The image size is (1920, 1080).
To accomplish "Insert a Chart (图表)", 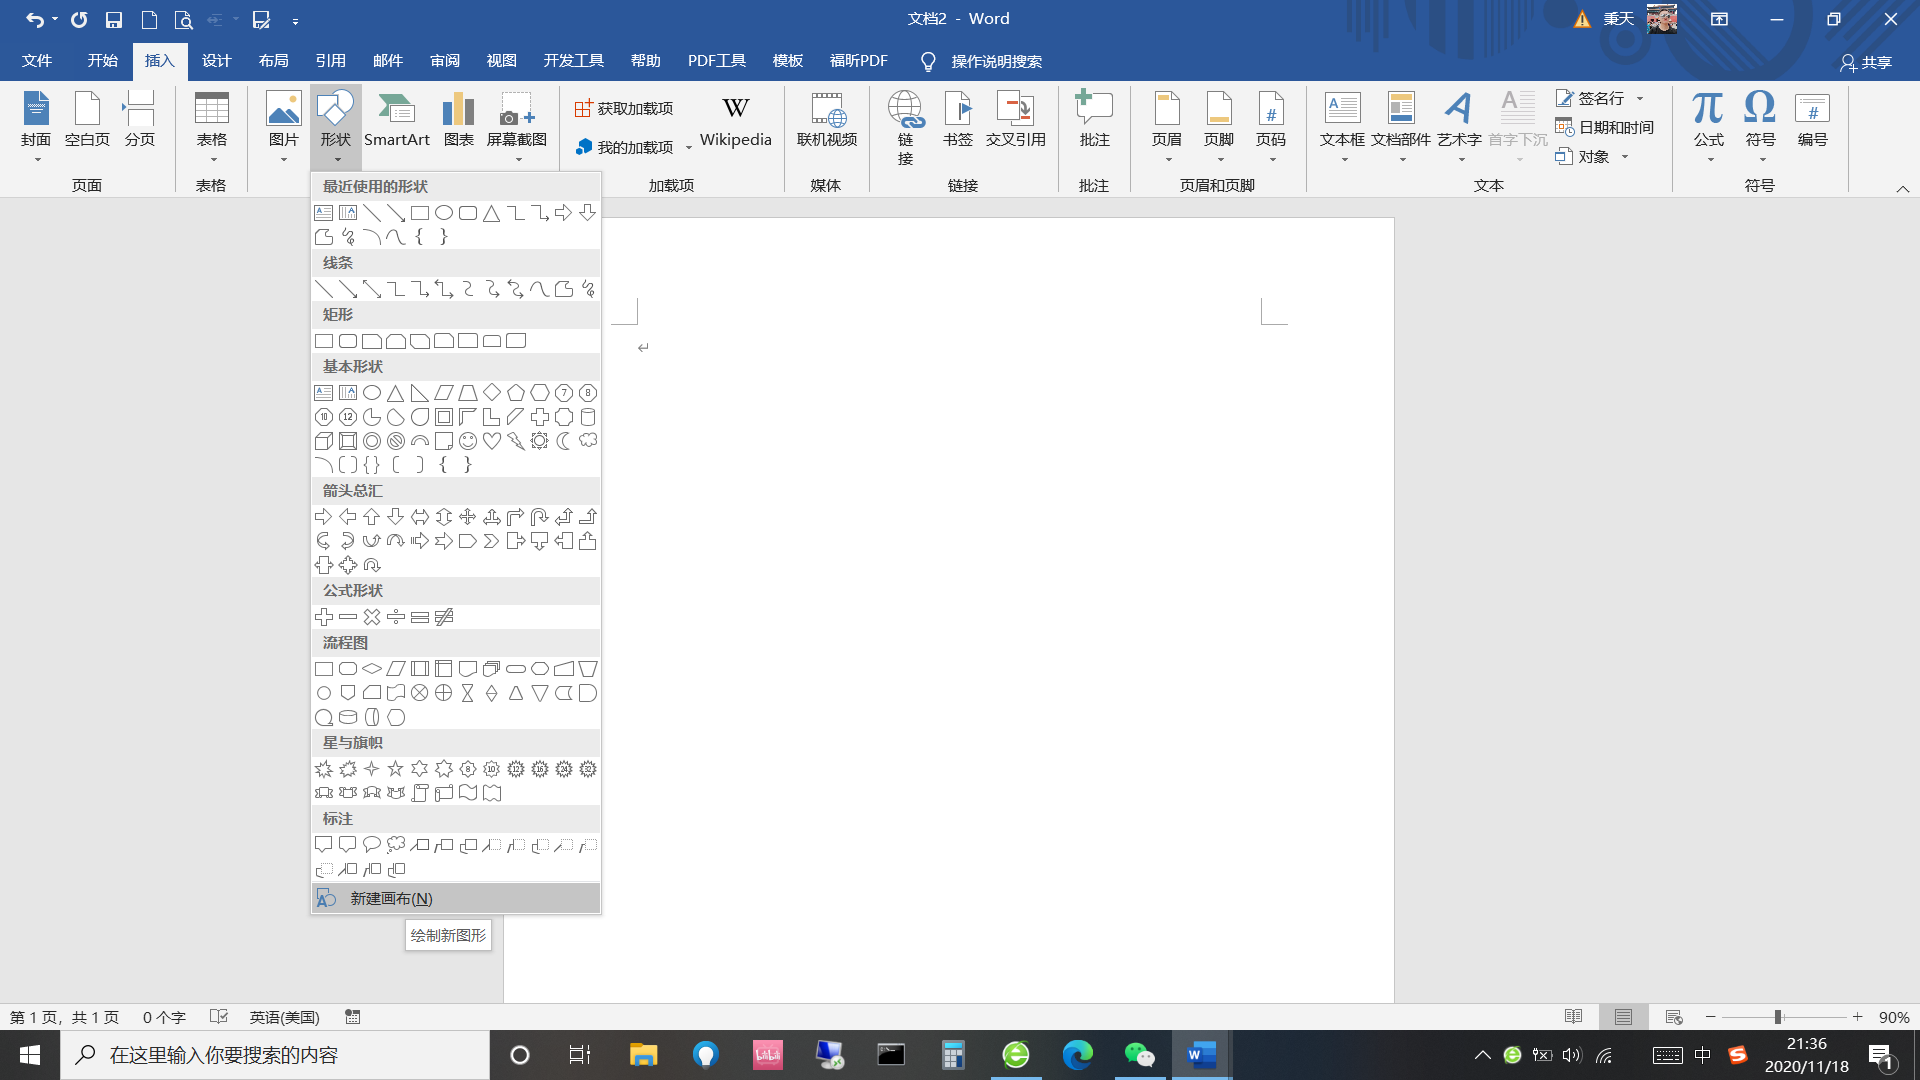I will click(x=458, y=120).
